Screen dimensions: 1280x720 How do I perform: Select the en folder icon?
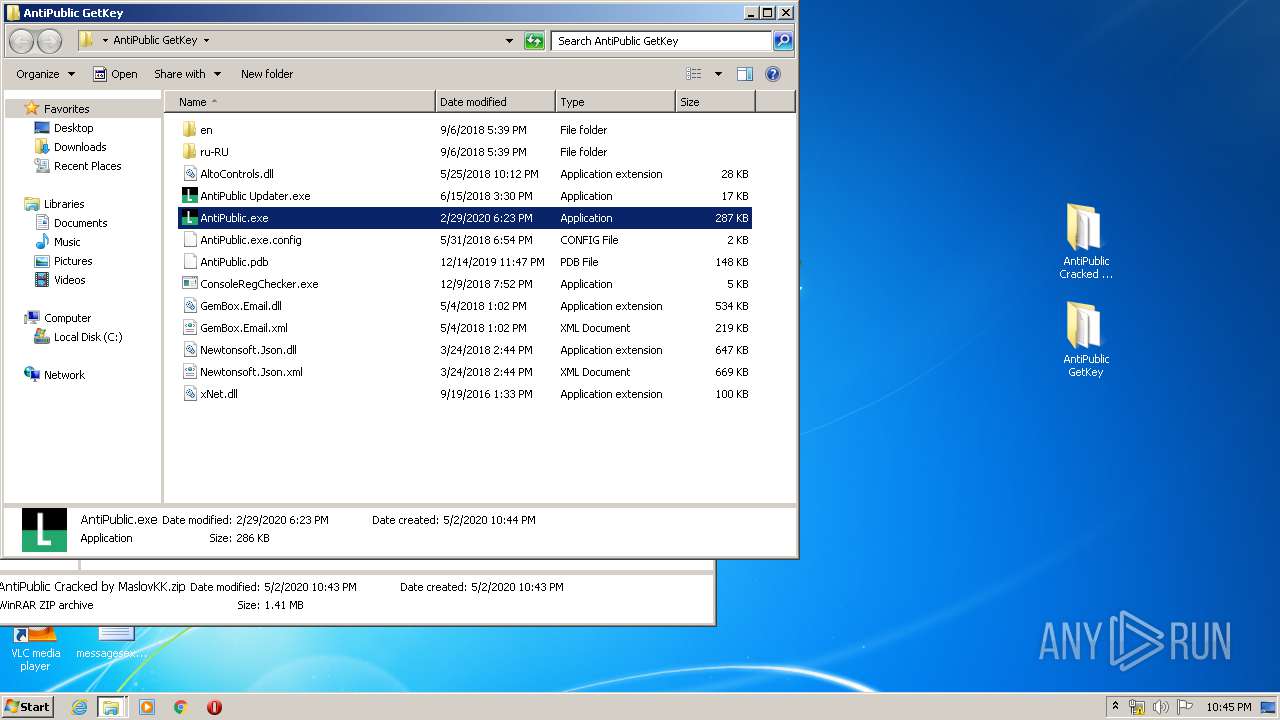point(190,130)
